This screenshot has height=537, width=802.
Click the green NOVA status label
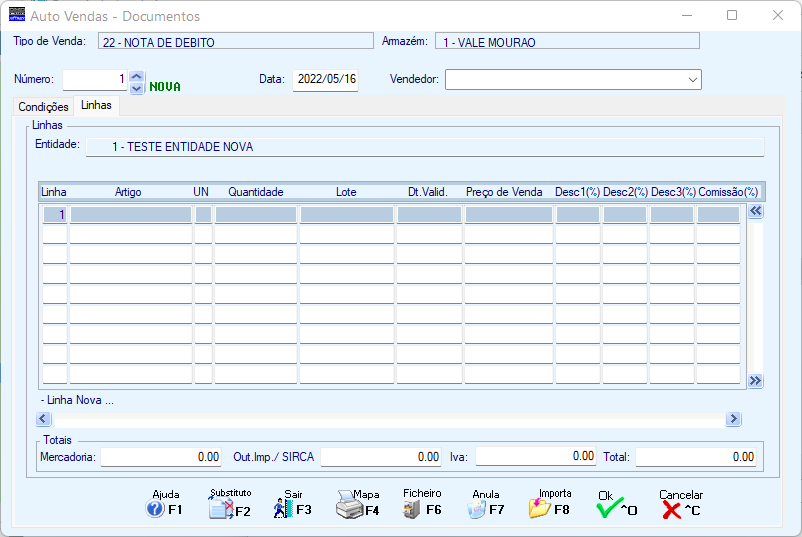point(165,87)
